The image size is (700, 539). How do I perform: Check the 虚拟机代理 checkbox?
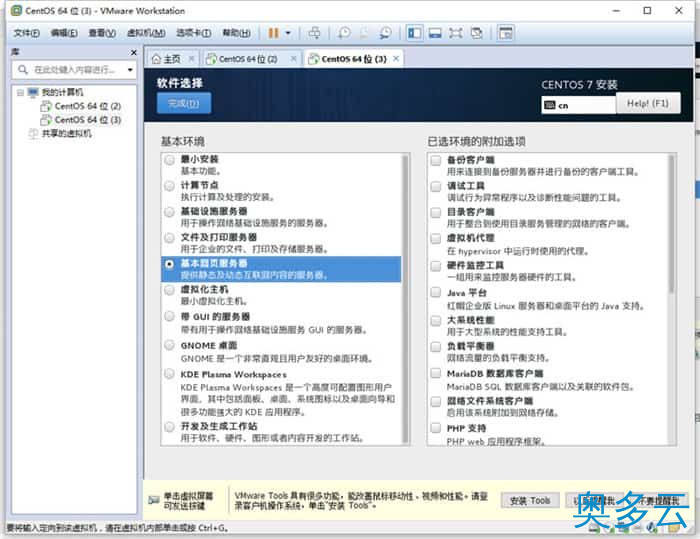pyautogui.click(x=436, y=238)
